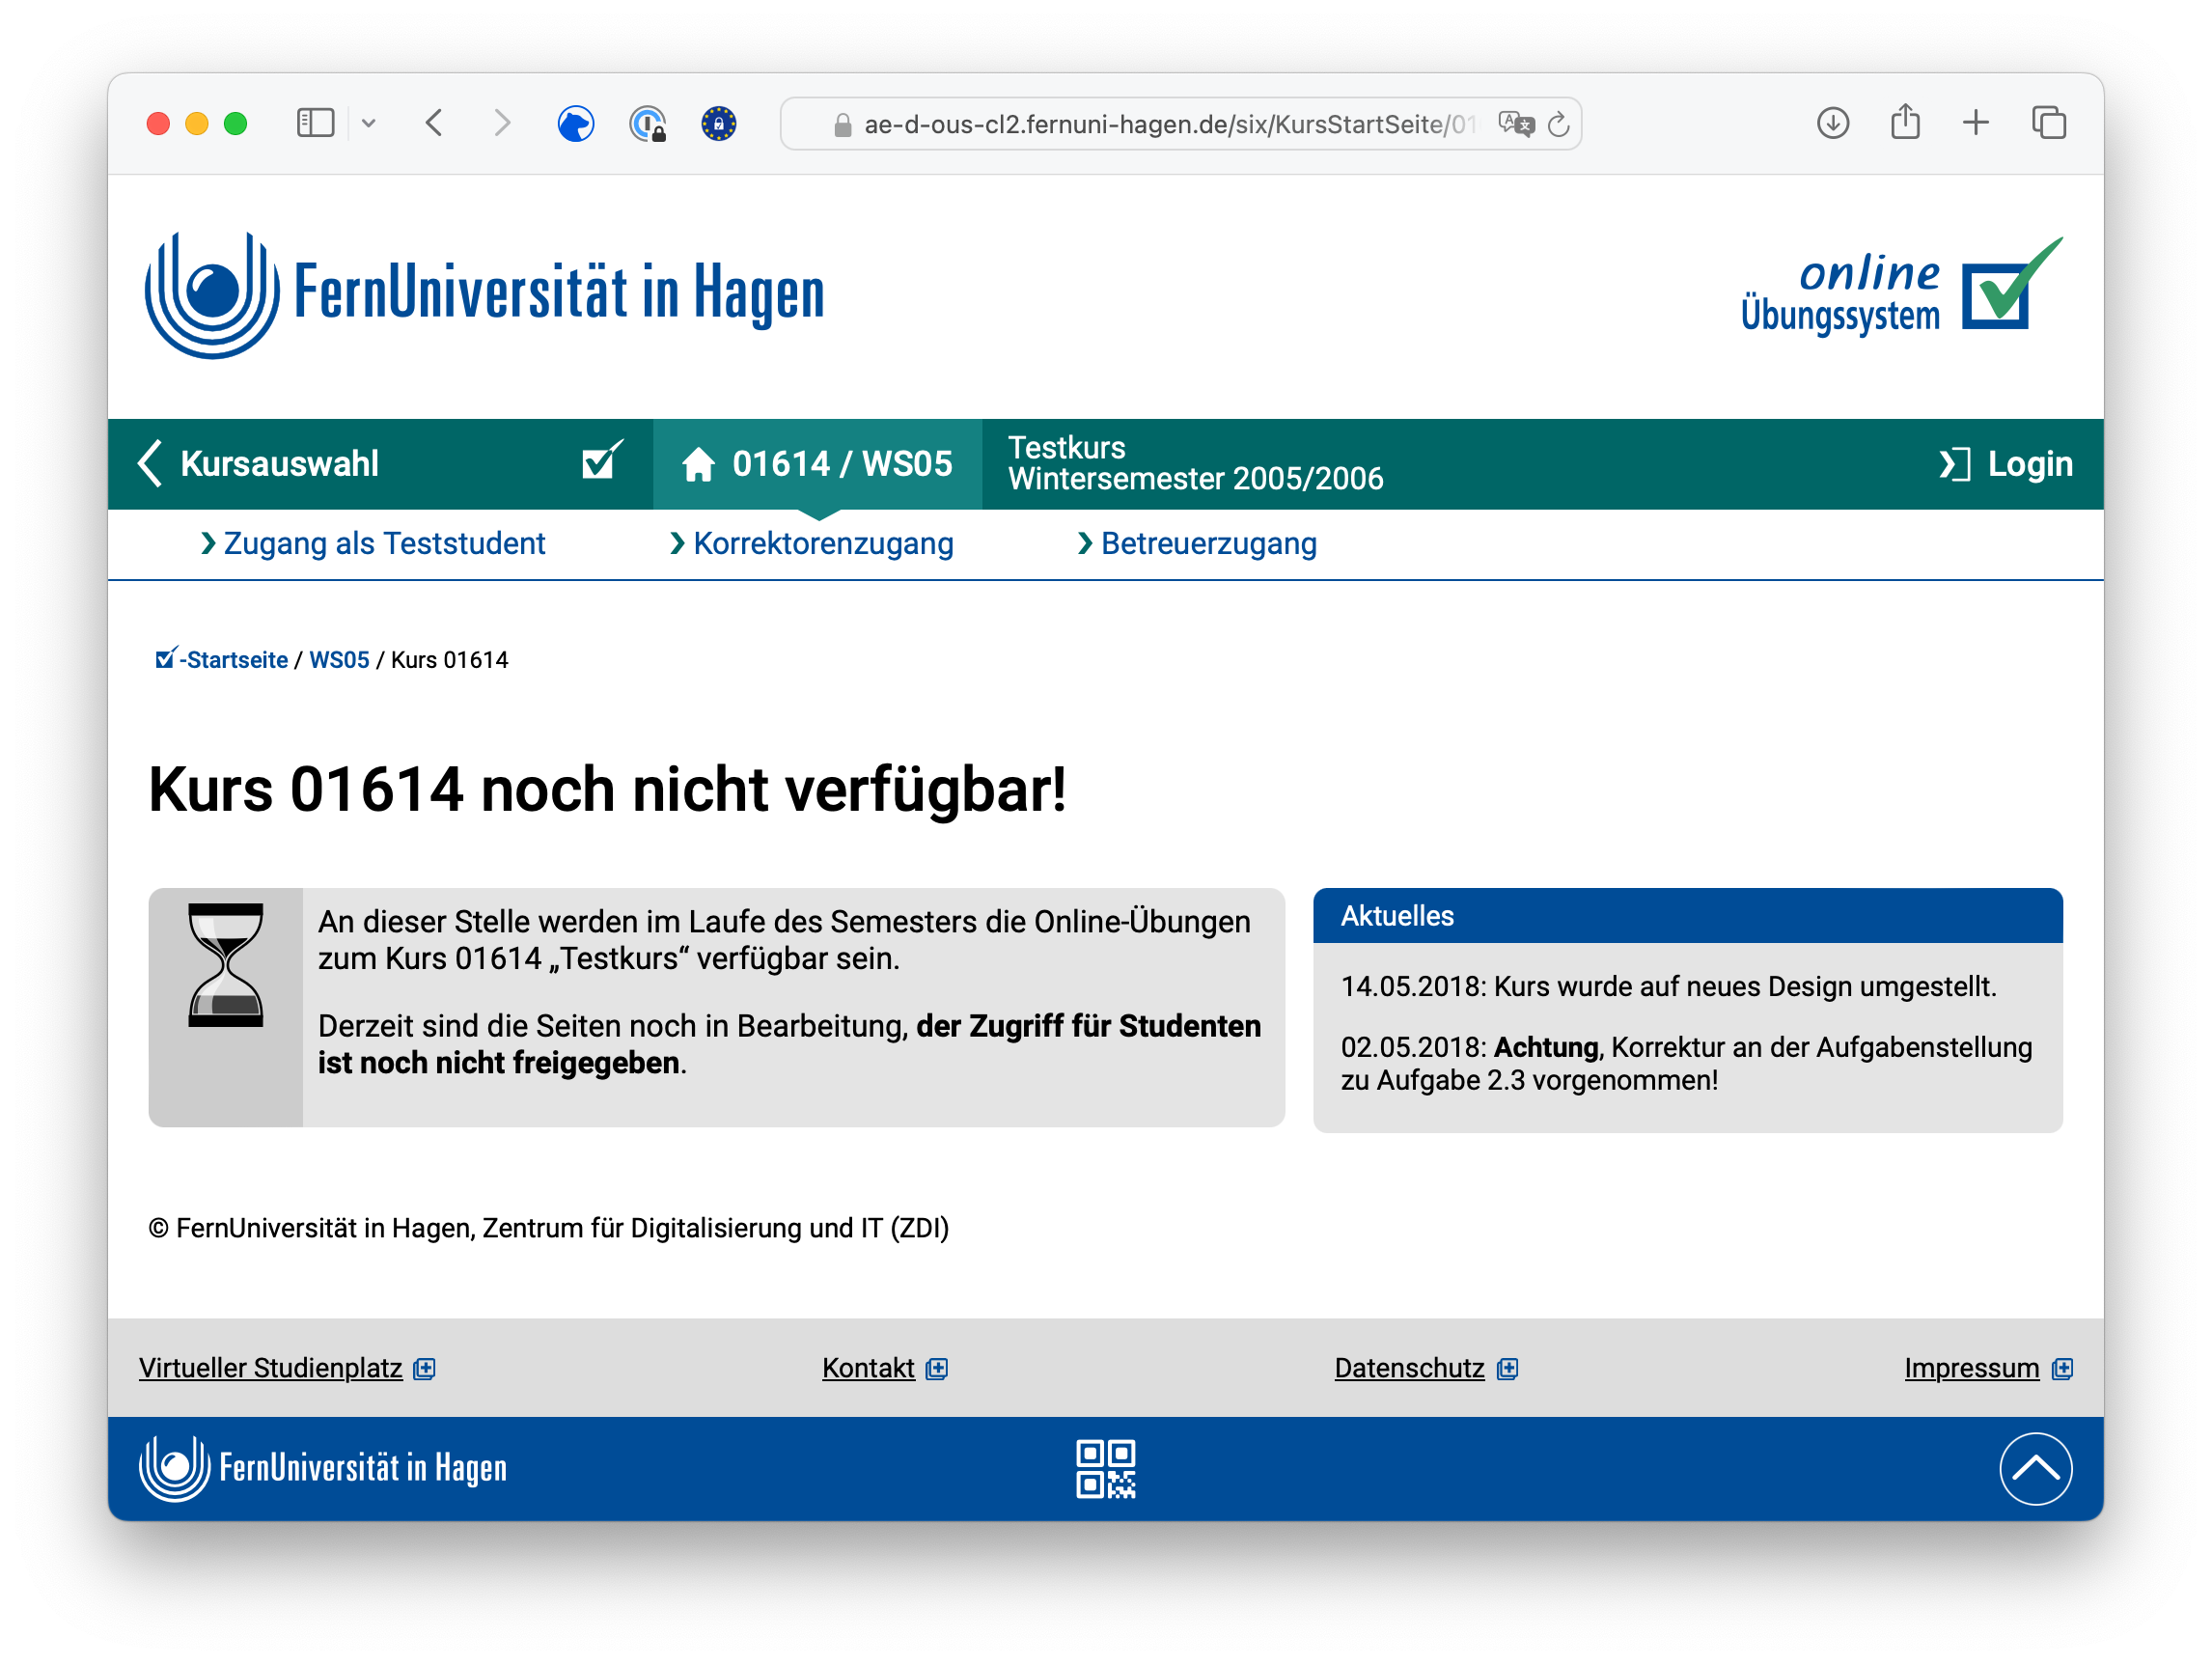Viewport: 2212px width, 1664px height.
Task: Open the padlock privacy extension icon
Action: [x=648, y=124]
